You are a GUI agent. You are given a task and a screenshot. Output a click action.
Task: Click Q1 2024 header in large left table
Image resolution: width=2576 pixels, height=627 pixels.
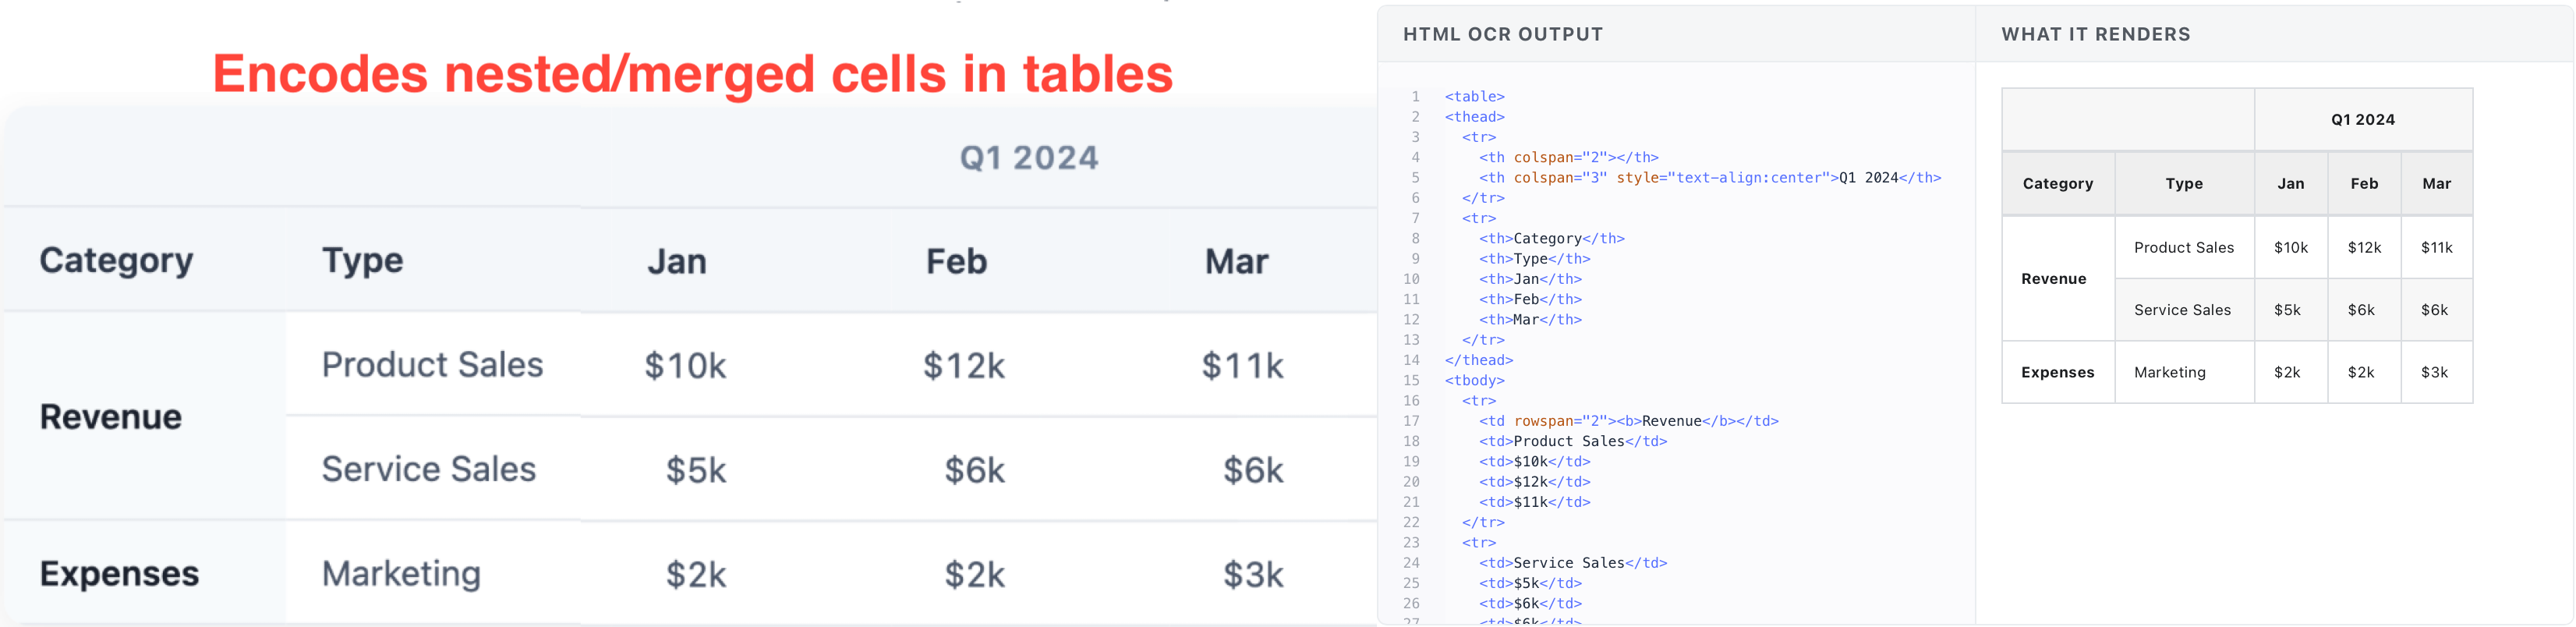(1028, 158)
